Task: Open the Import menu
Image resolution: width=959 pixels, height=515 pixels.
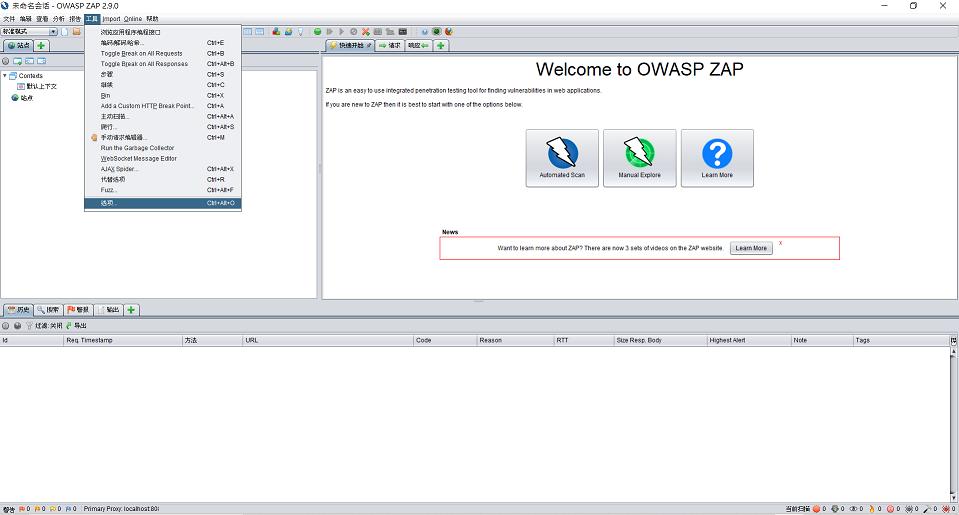Action: [x=111, y=19]
